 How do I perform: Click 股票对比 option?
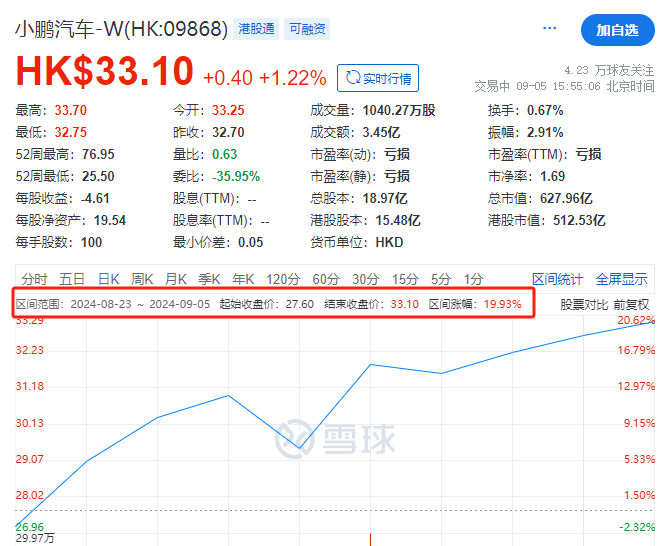[584, 305]
